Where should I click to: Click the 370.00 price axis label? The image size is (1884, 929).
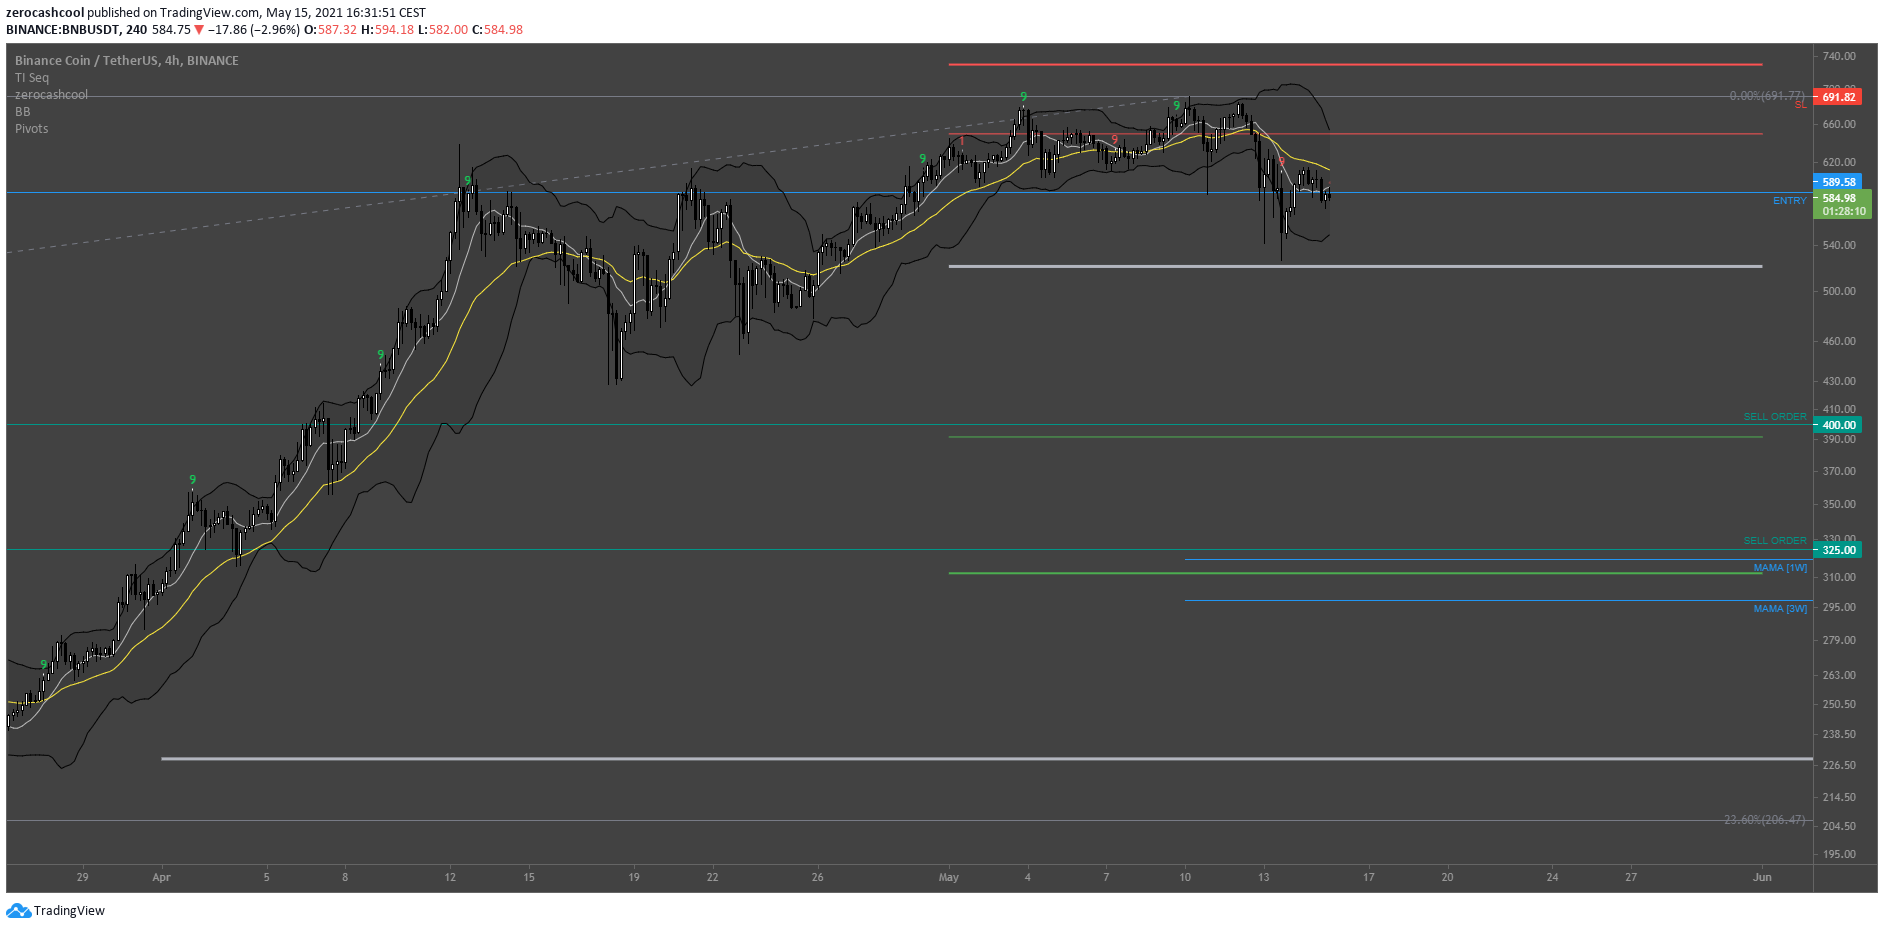tap(1839, 471)
